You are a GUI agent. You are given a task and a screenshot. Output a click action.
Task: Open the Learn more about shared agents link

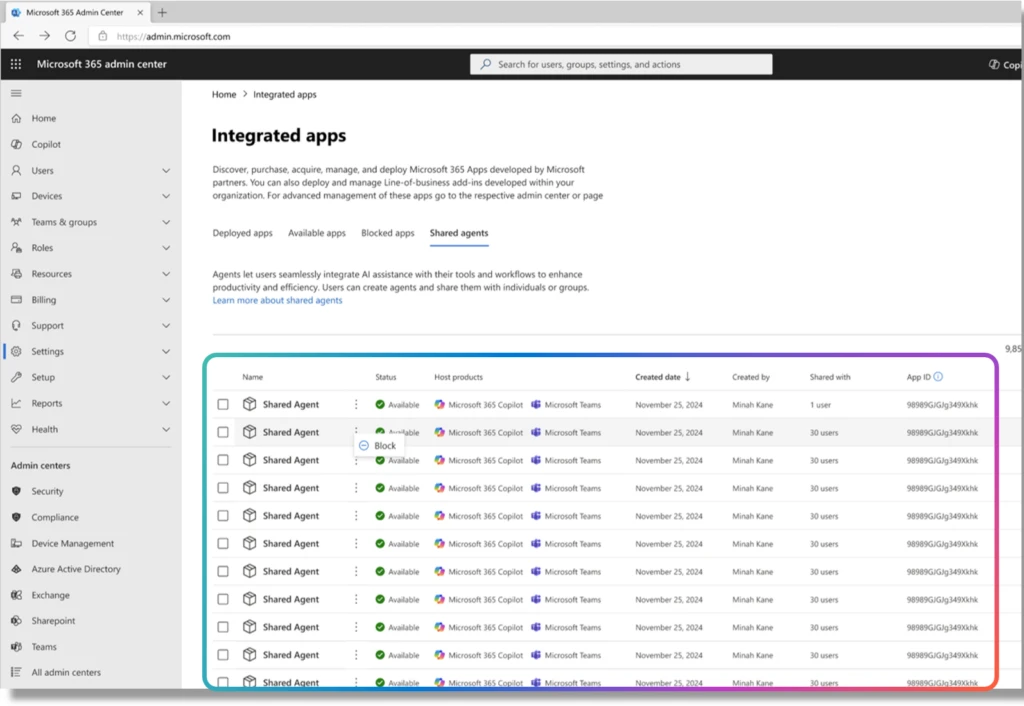point(277,300)
